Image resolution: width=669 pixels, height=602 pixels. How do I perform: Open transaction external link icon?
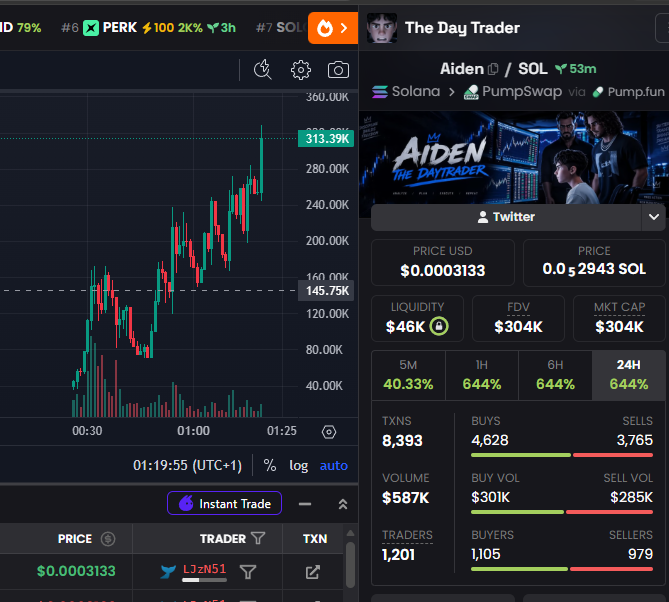(x=313, y=572)
